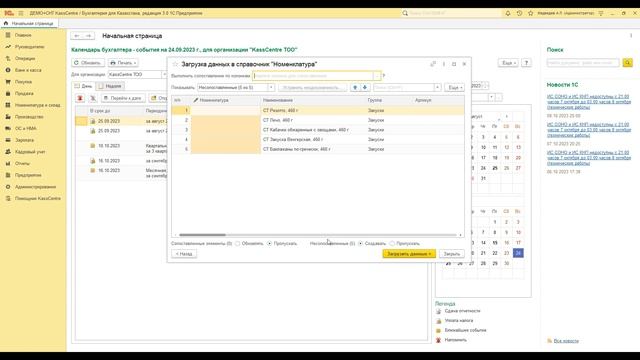Viewport: 640px width, 360px height.
Task: Open the Администрирование section
Action: coord(35,187)
